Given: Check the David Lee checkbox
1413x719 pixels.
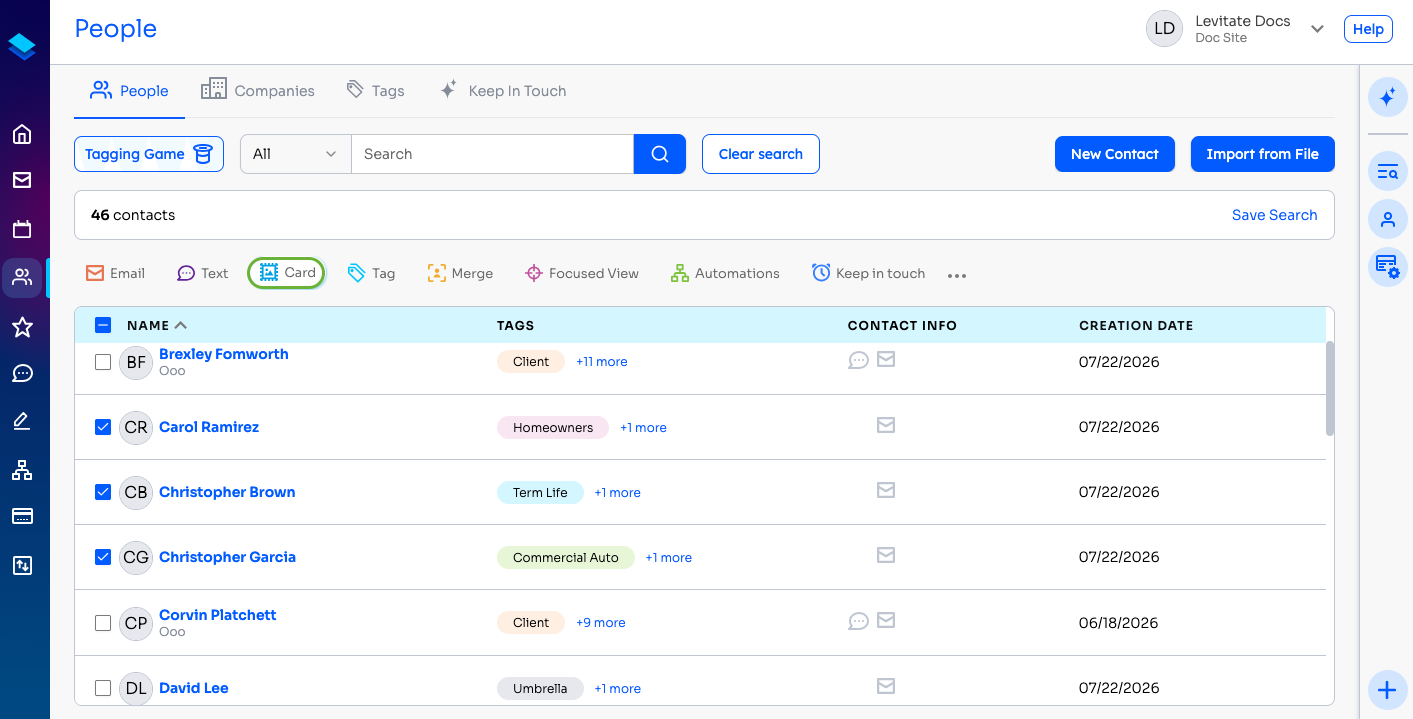Looking at the screenshot, I should (x=103, y=688).
